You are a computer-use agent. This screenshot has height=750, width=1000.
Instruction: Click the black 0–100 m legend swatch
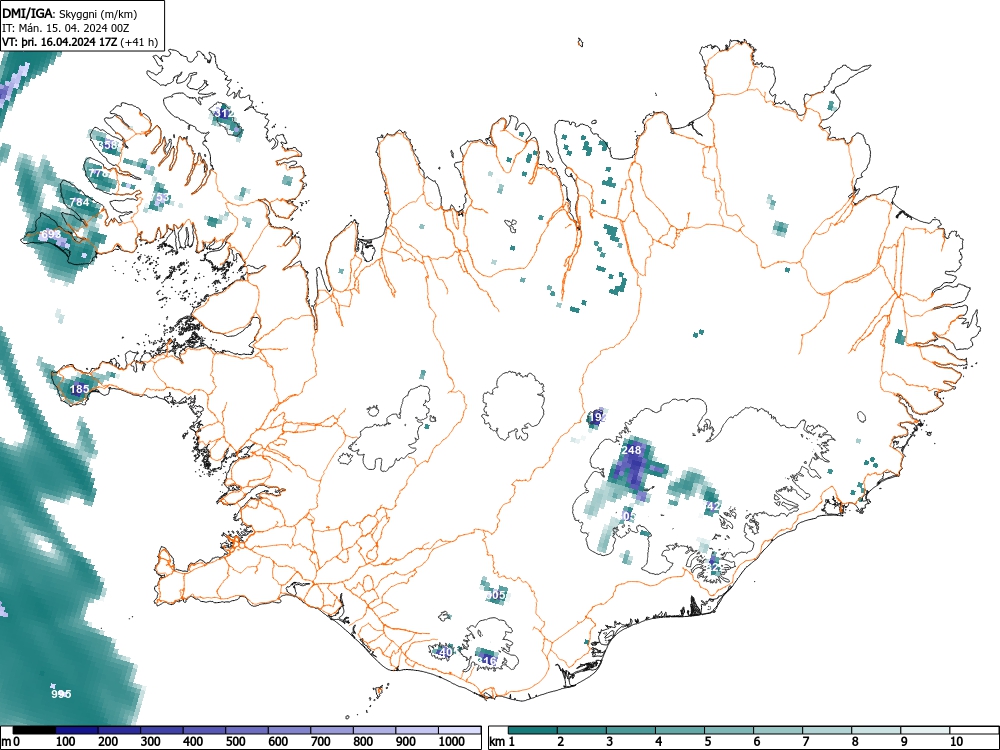tap(34, 730)
